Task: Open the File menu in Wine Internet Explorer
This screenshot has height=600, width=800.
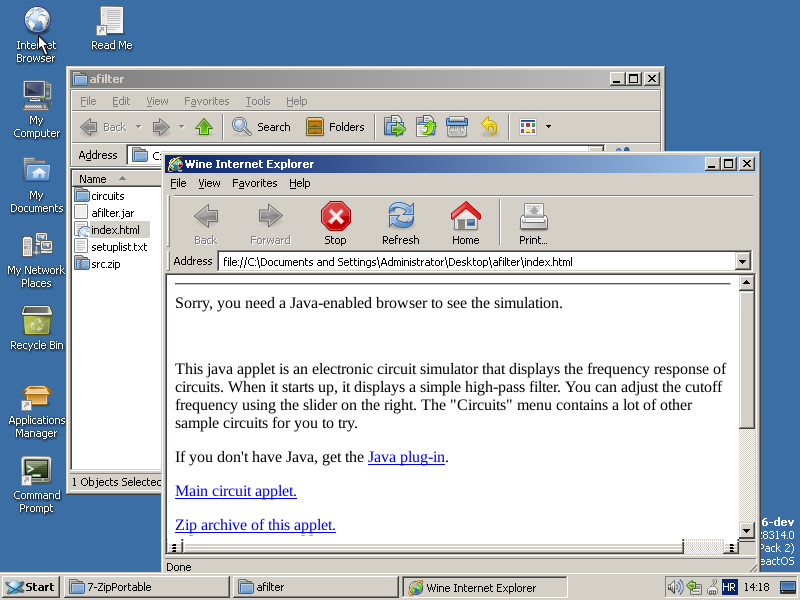Action: (178, 183)
